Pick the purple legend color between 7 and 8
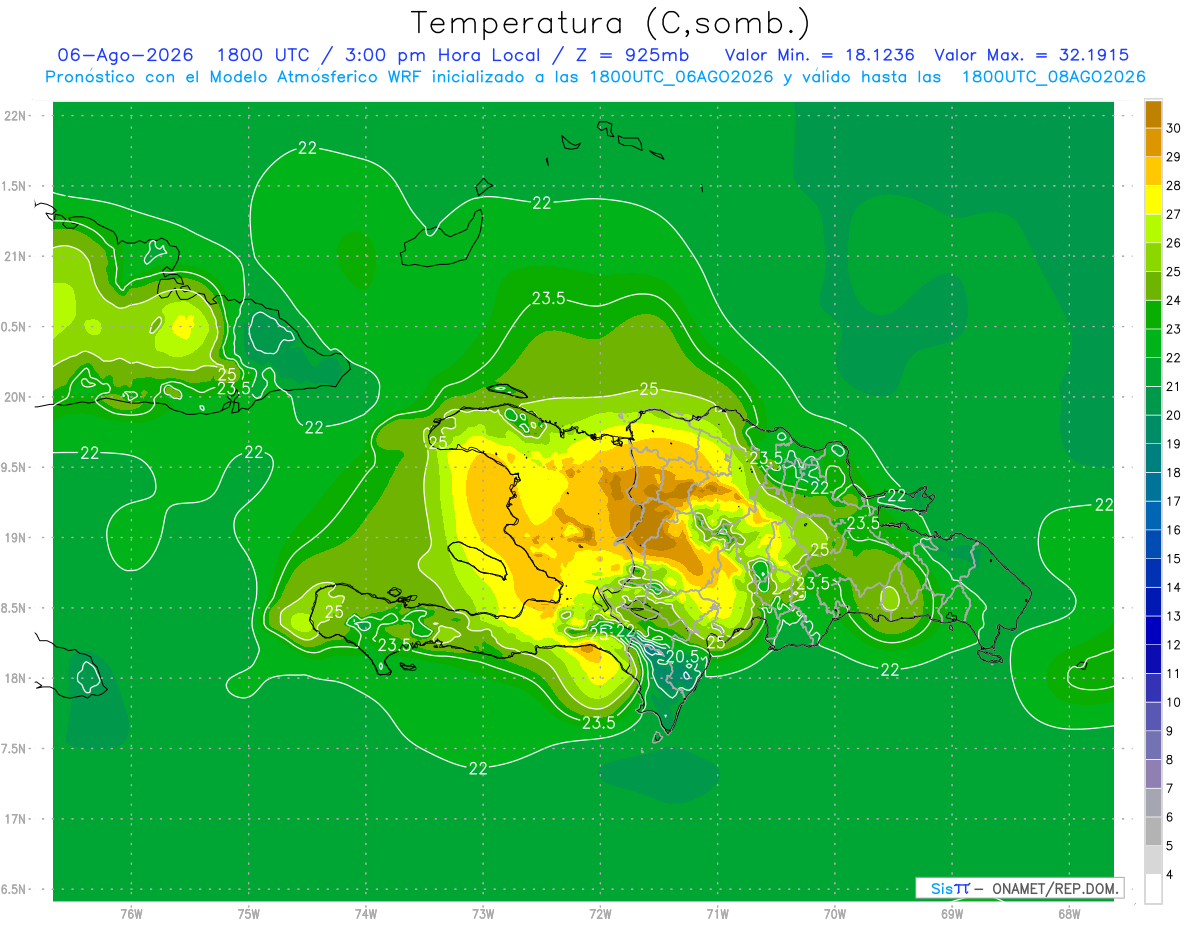The width and height of the screenshot is (1200, 927). tap(1153, 774)
